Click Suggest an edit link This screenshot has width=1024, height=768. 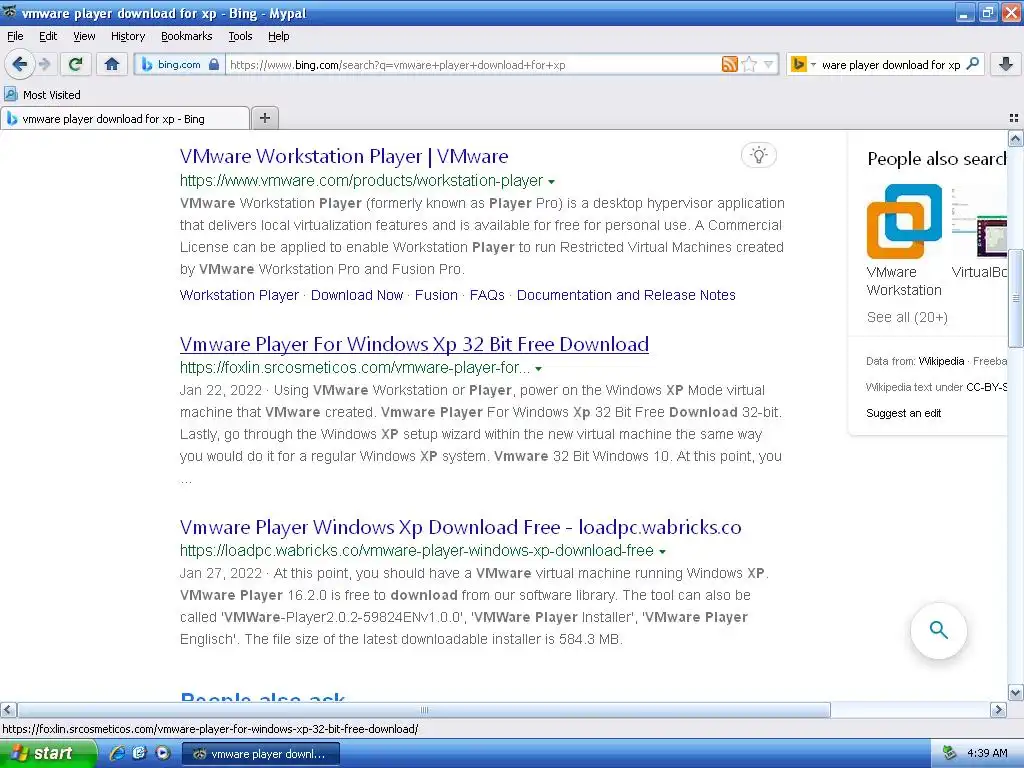click(903, 413)
